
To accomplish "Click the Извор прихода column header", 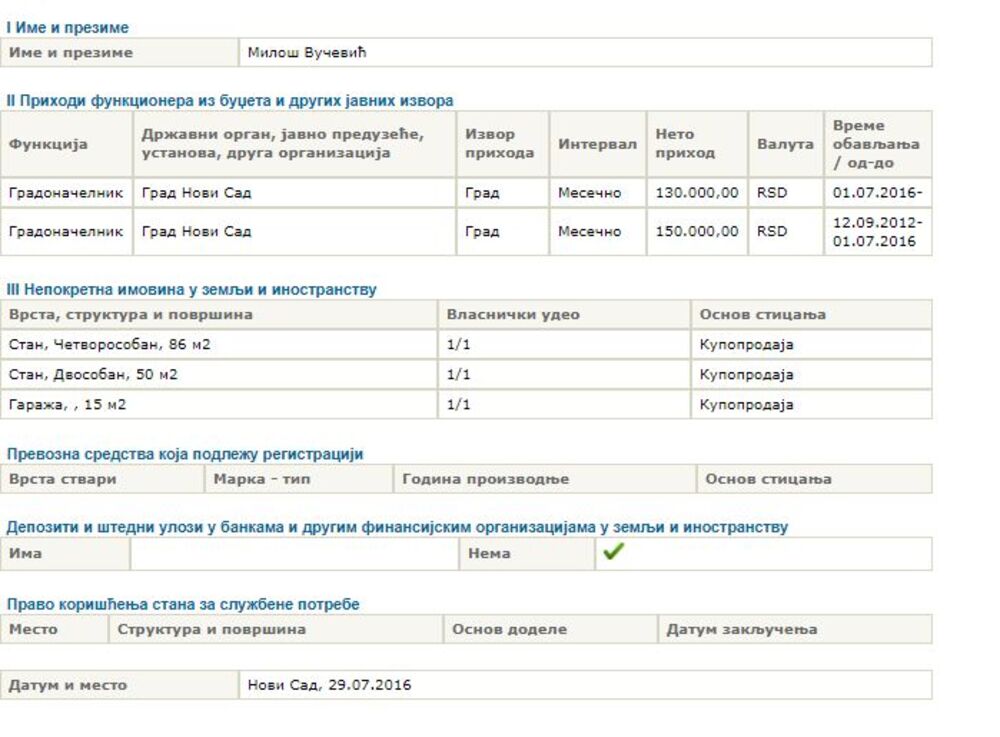I will pyautogui.click(x=490, y=144).
